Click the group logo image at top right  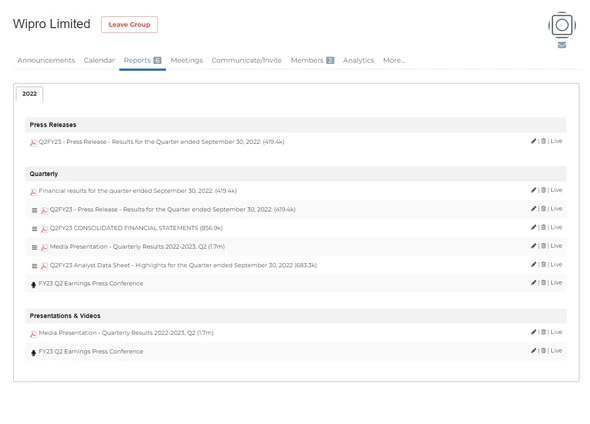click(x=562, y=25)
